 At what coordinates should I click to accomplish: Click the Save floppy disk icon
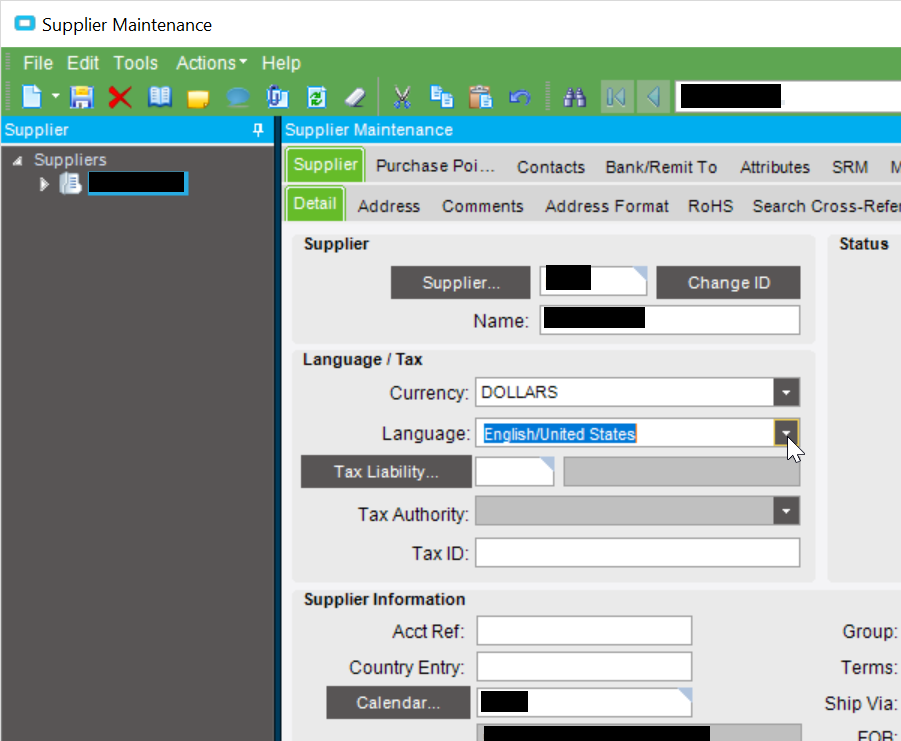click(x=82, y=97)
